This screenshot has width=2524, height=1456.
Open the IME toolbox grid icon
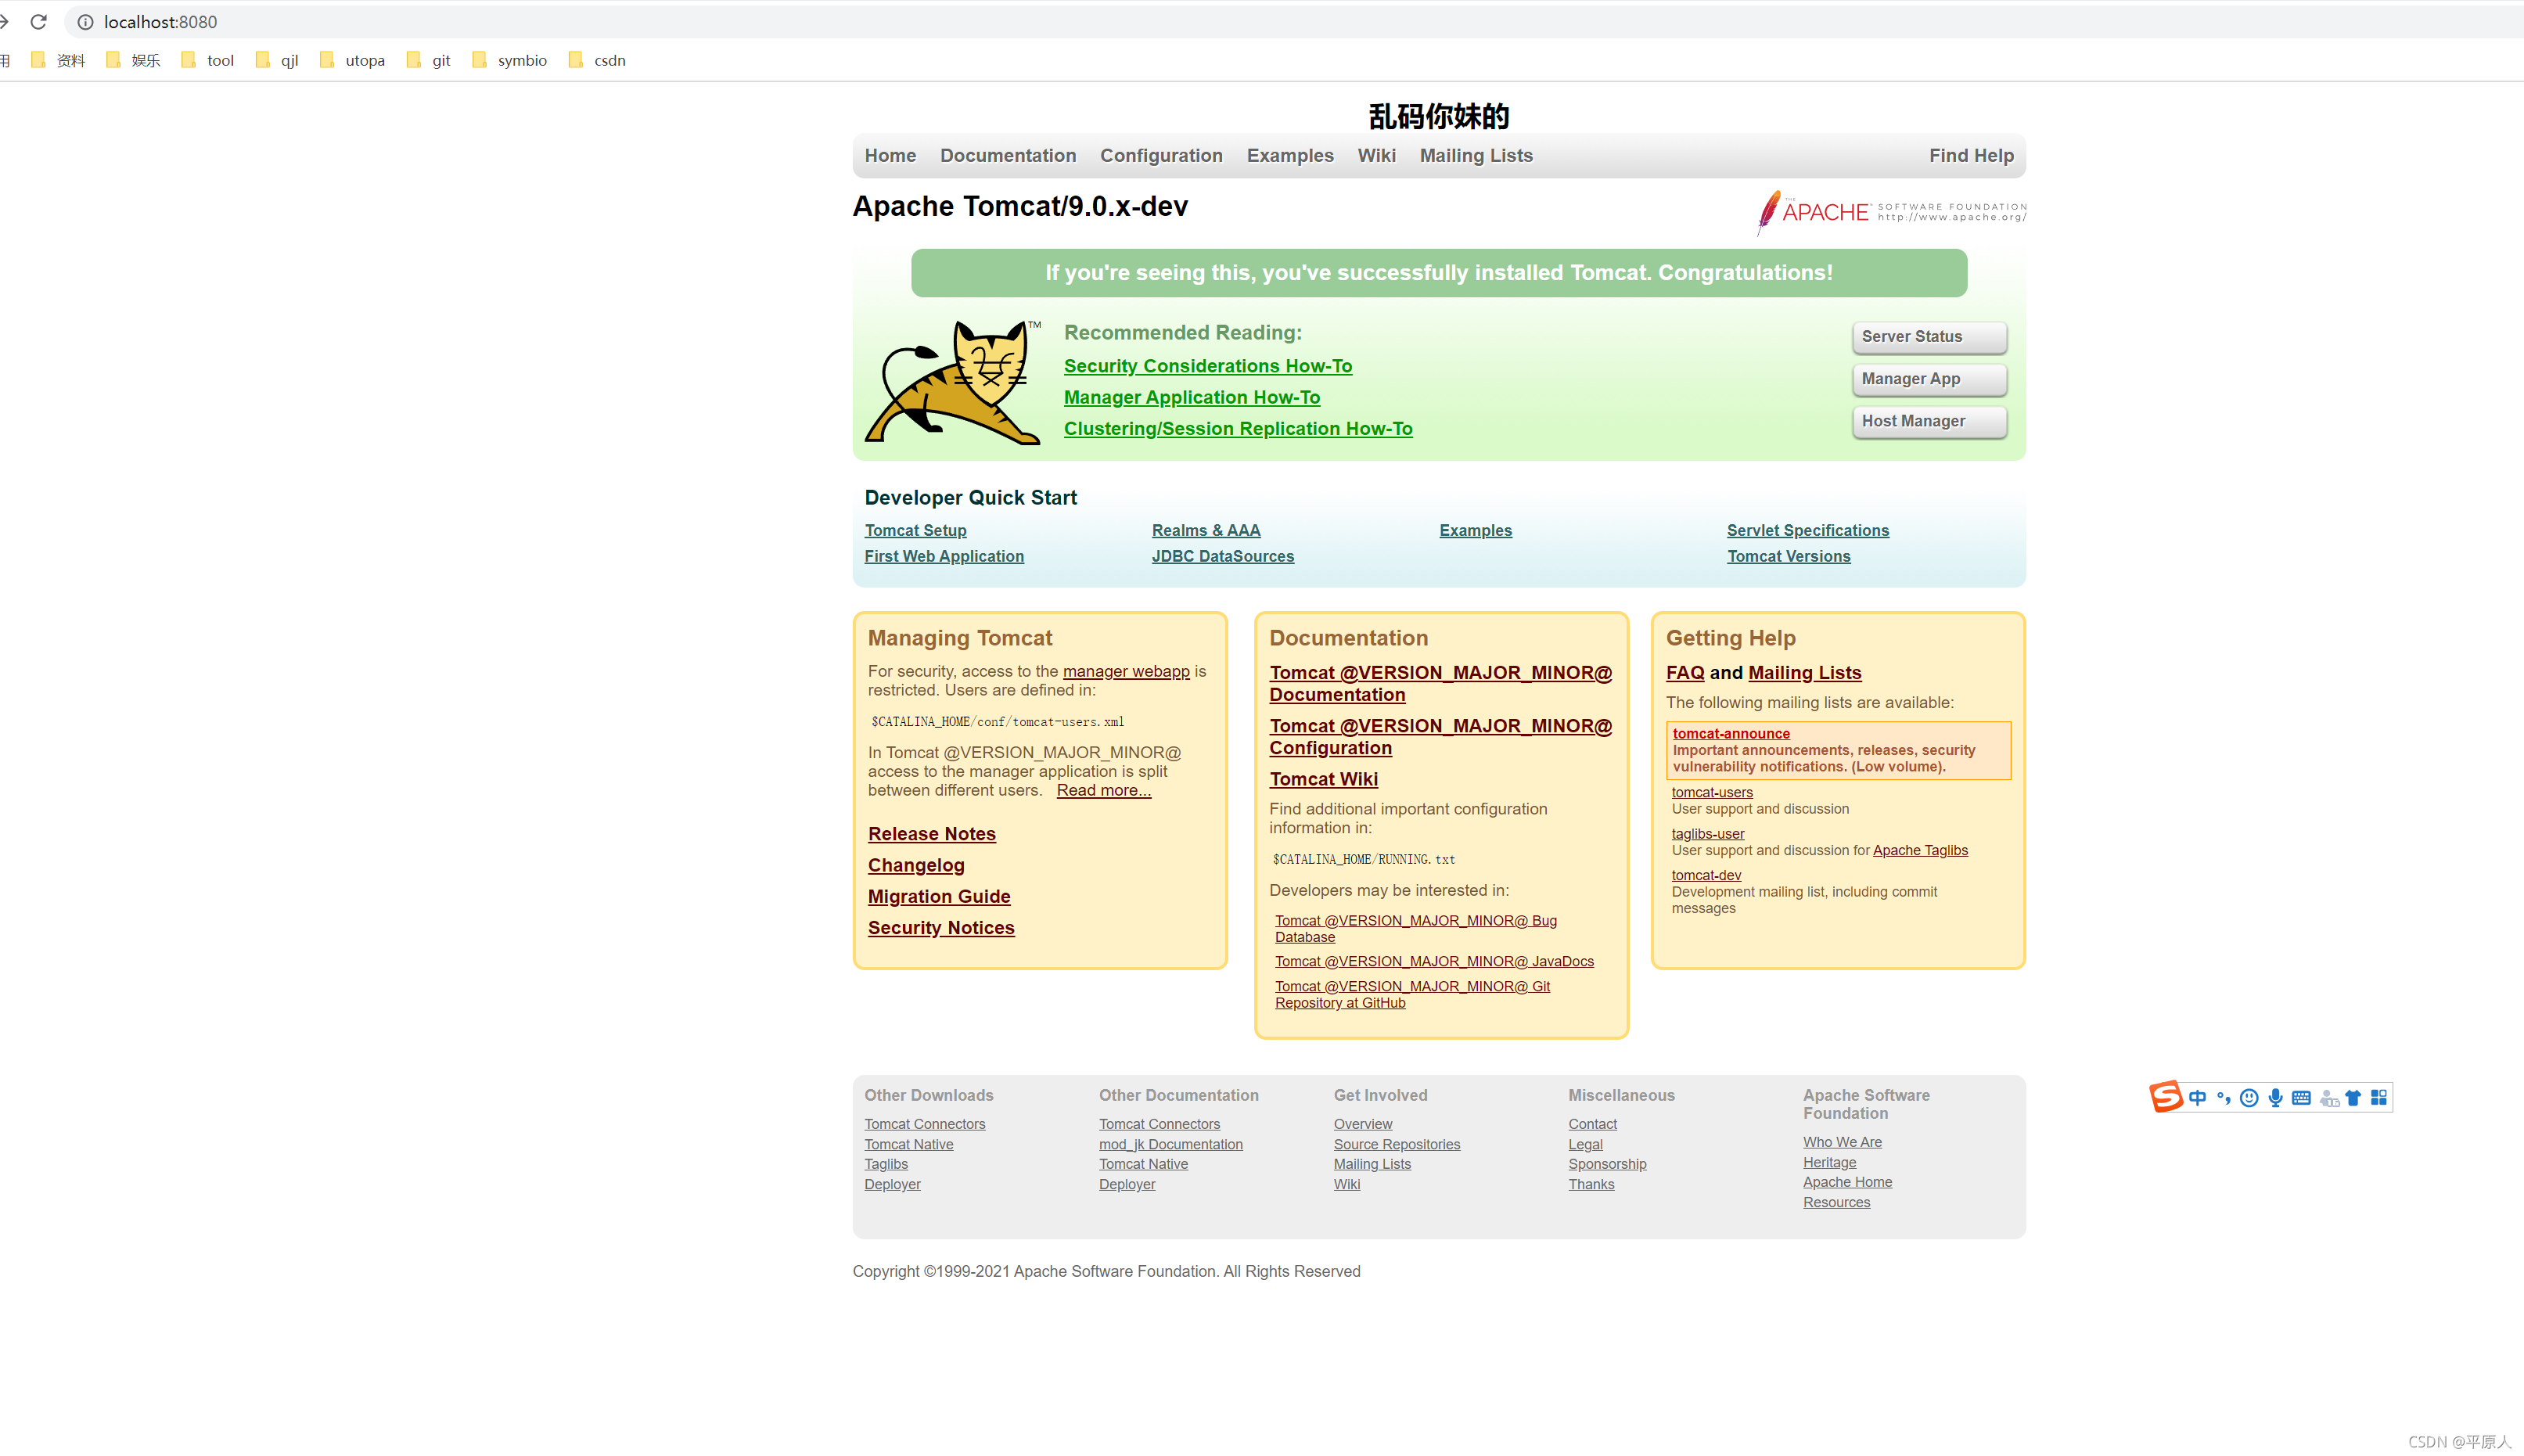[x=2379, y=1098]
